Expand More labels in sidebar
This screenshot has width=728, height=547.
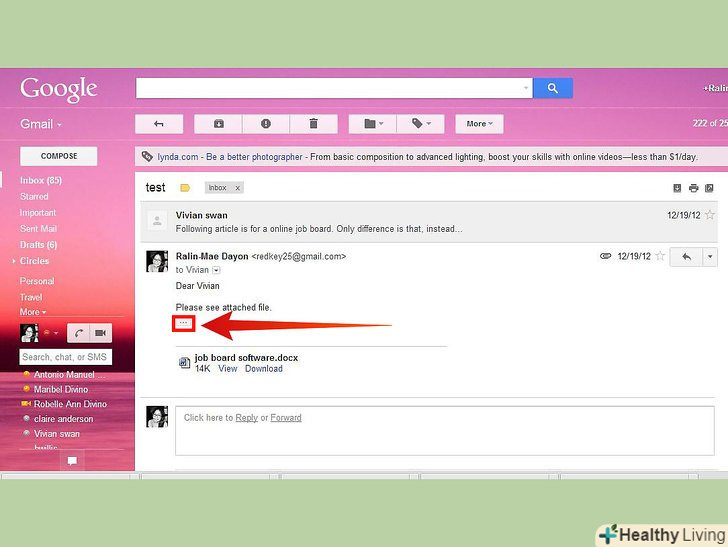(32, 312)
